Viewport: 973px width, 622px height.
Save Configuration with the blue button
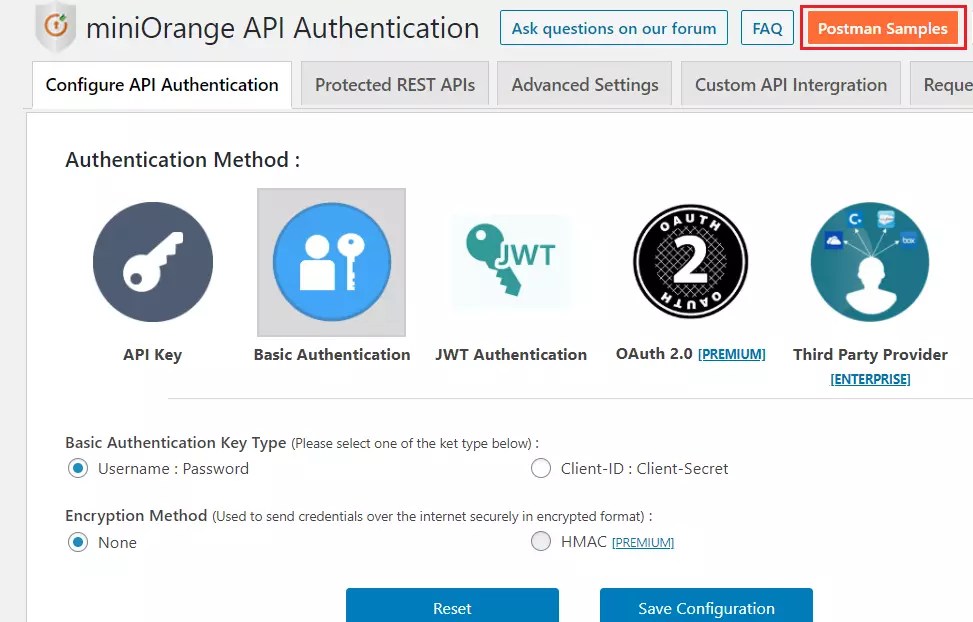point(706,607)
